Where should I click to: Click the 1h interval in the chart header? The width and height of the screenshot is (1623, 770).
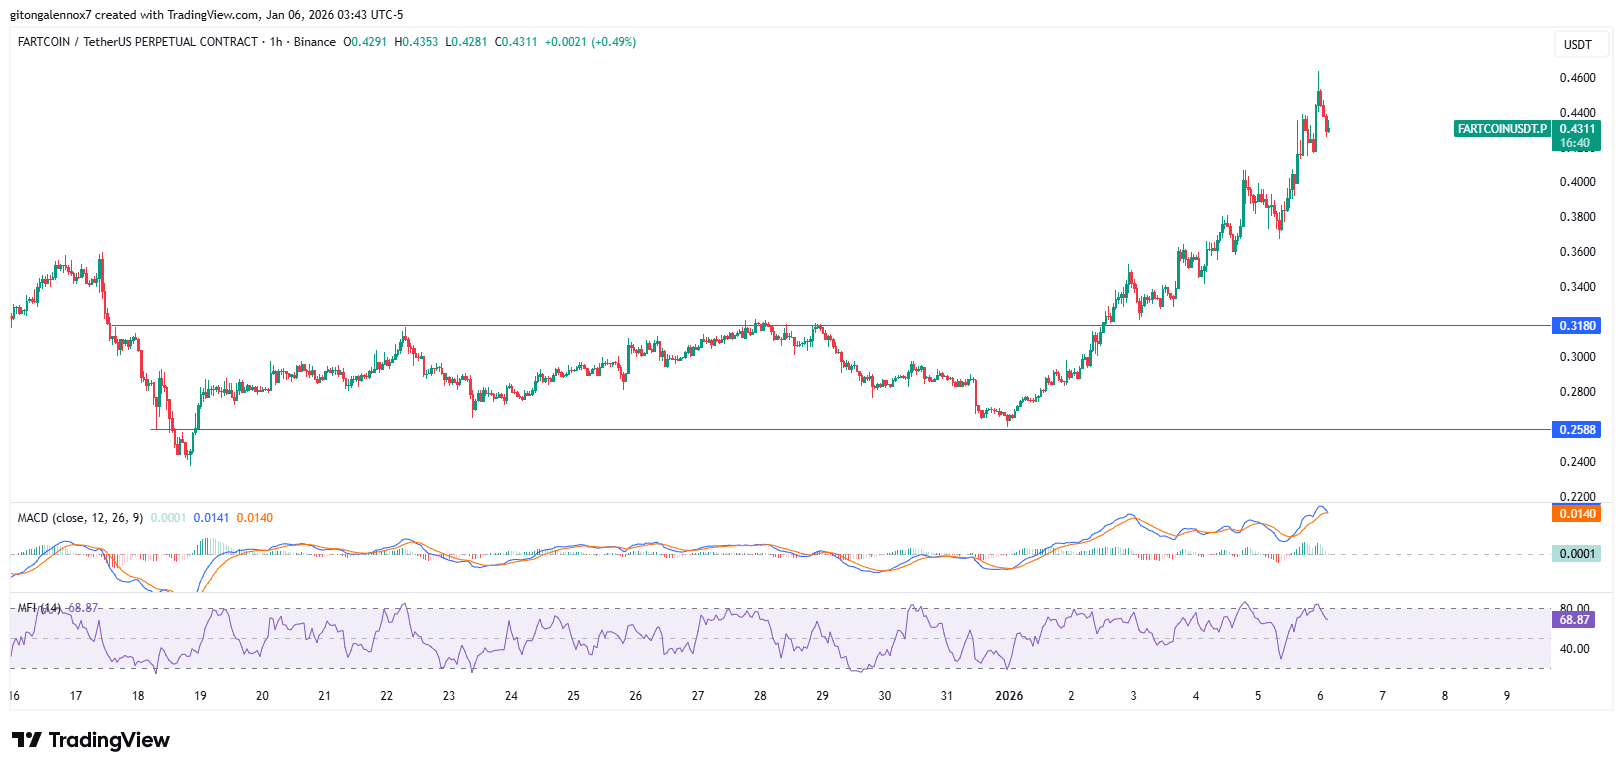click(276, 42)
